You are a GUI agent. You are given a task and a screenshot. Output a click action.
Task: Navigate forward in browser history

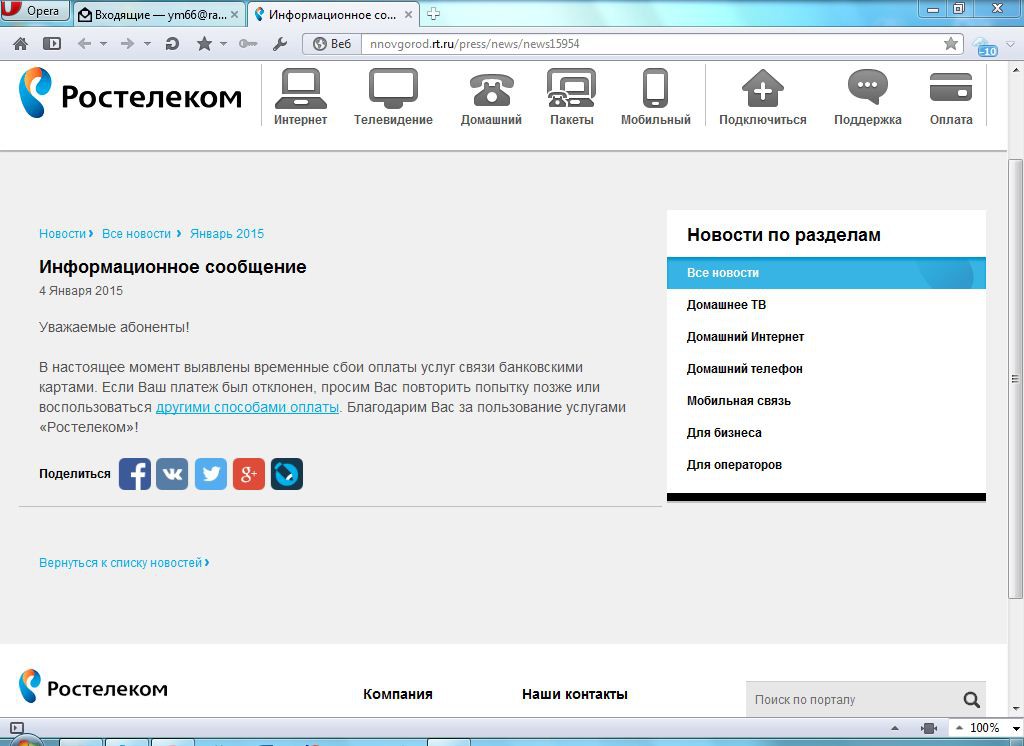point(127,44)
